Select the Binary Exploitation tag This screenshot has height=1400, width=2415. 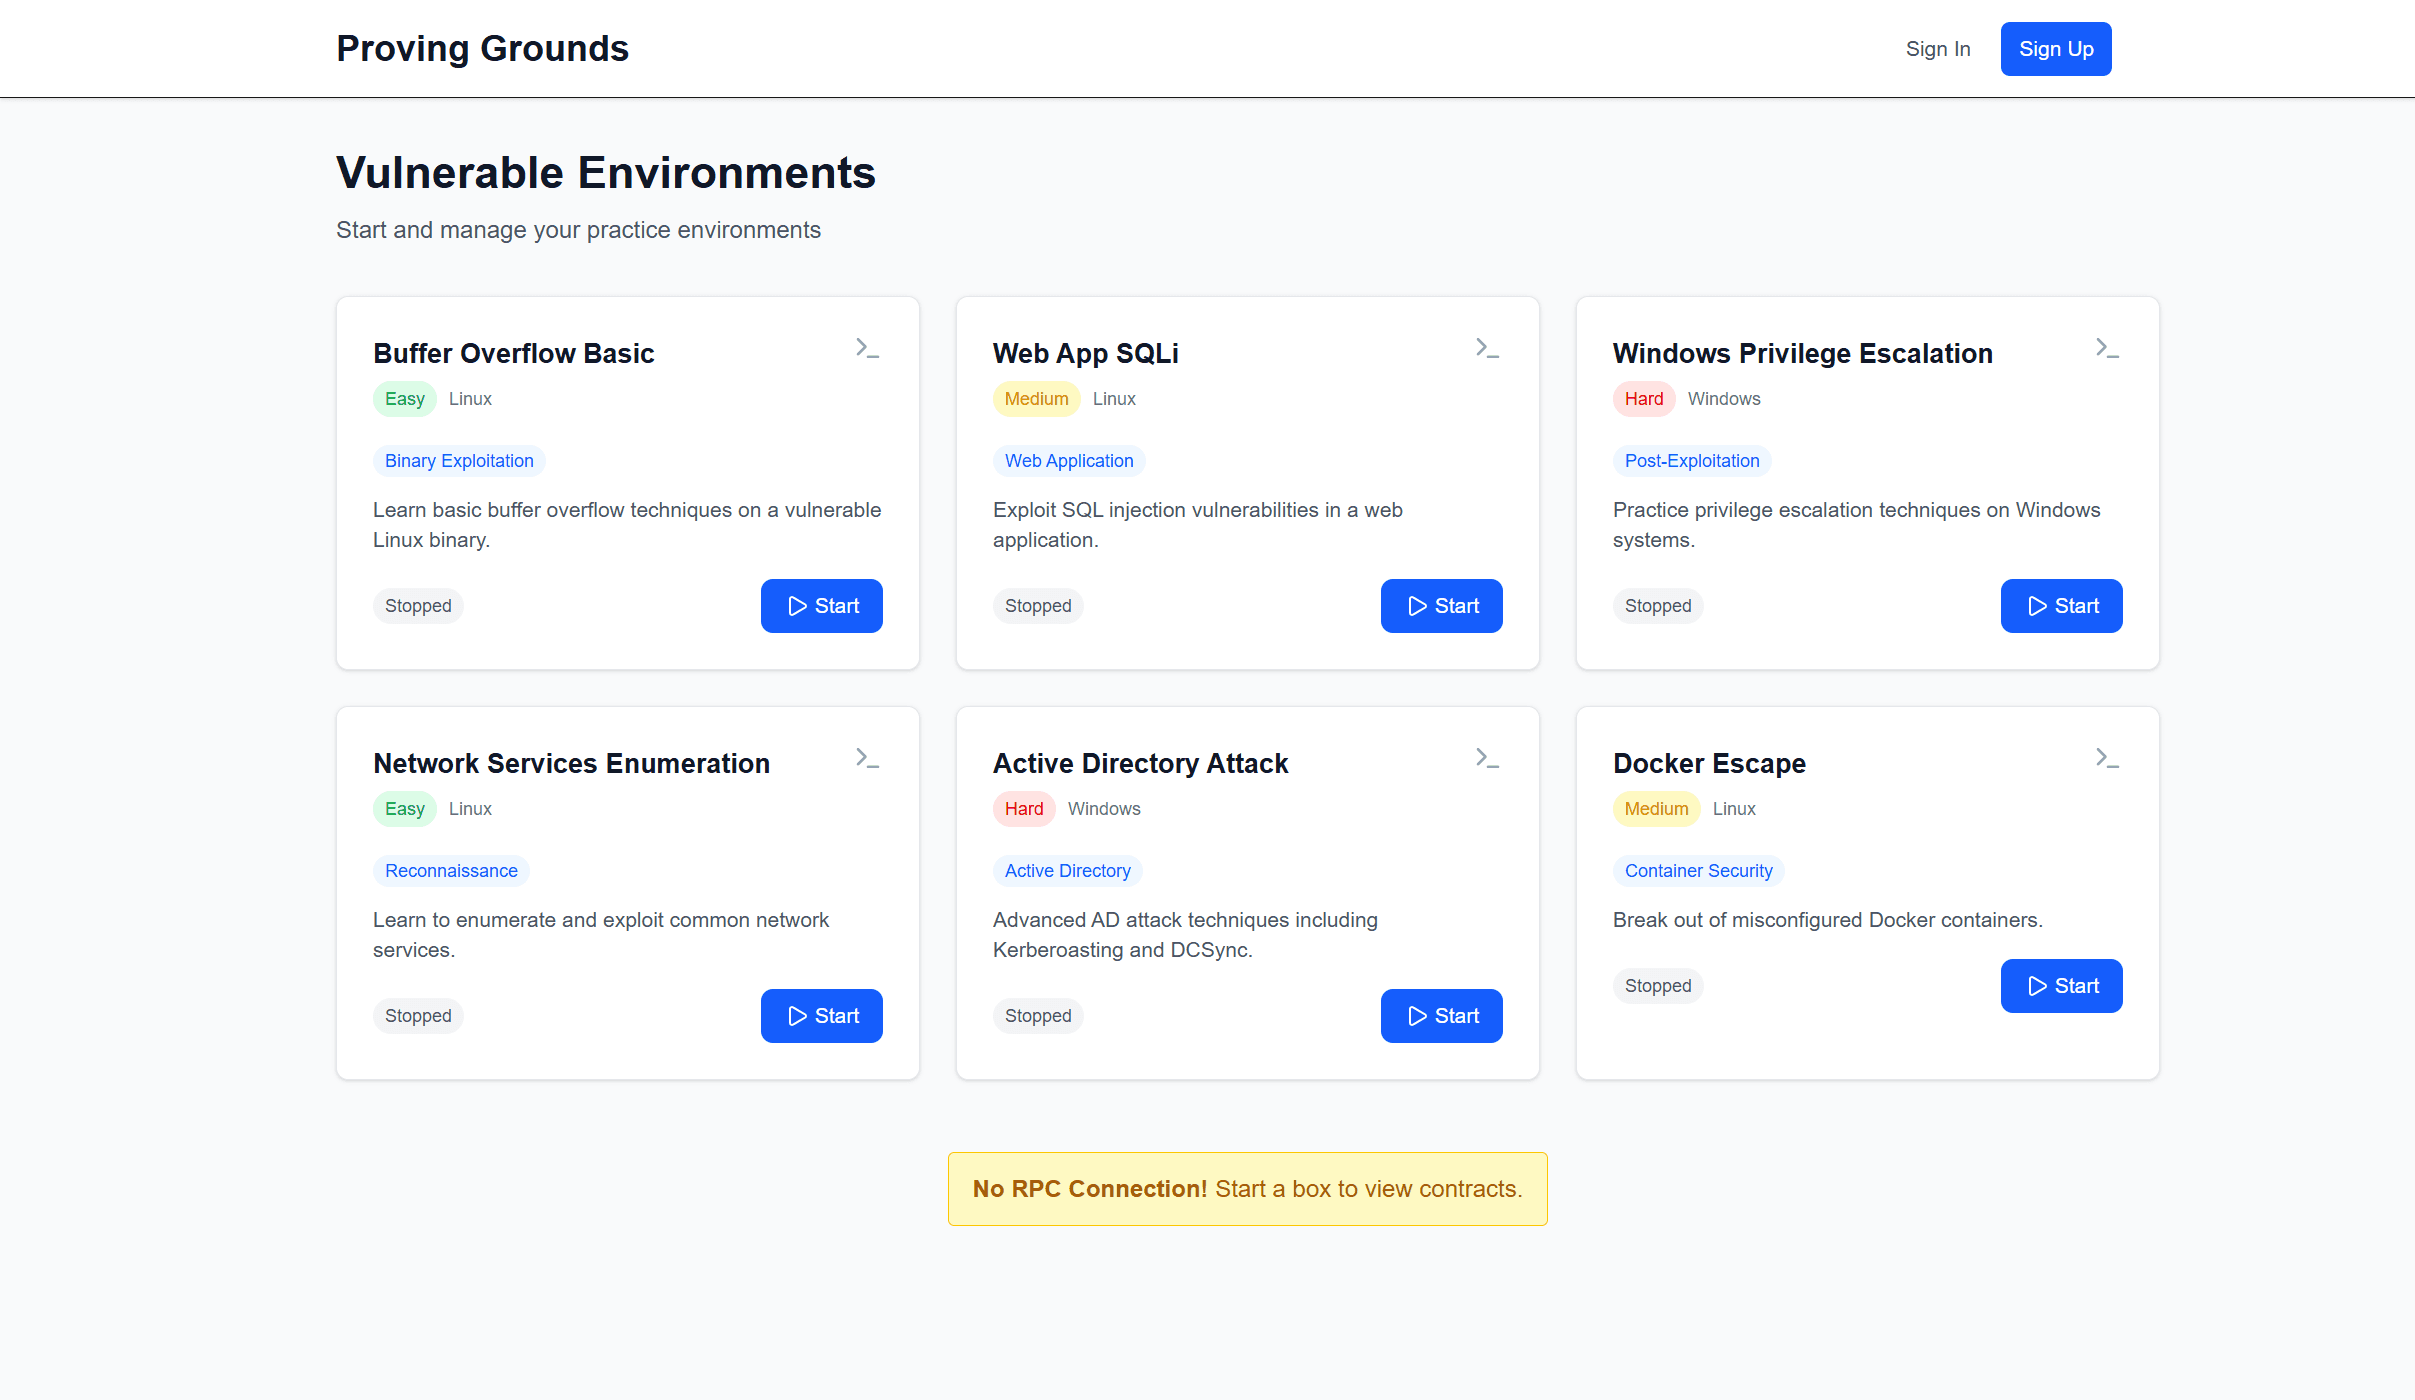pyautogui.click(x=459, y=461)
